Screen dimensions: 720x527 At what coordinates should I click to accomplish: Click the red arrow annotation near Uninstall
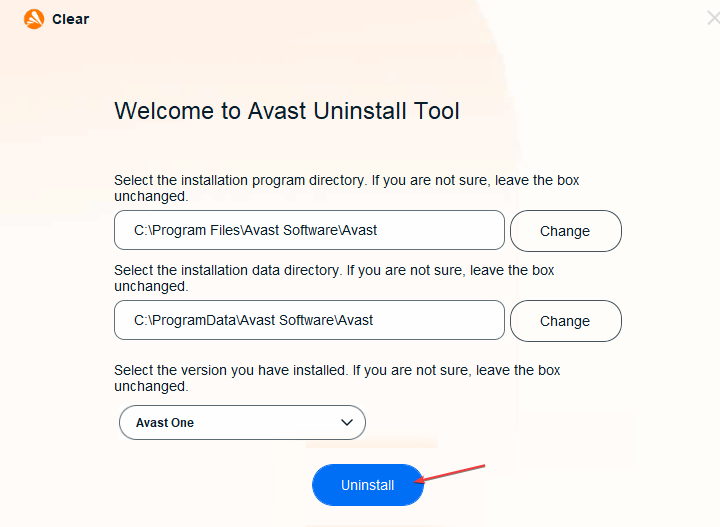[450, 473]
